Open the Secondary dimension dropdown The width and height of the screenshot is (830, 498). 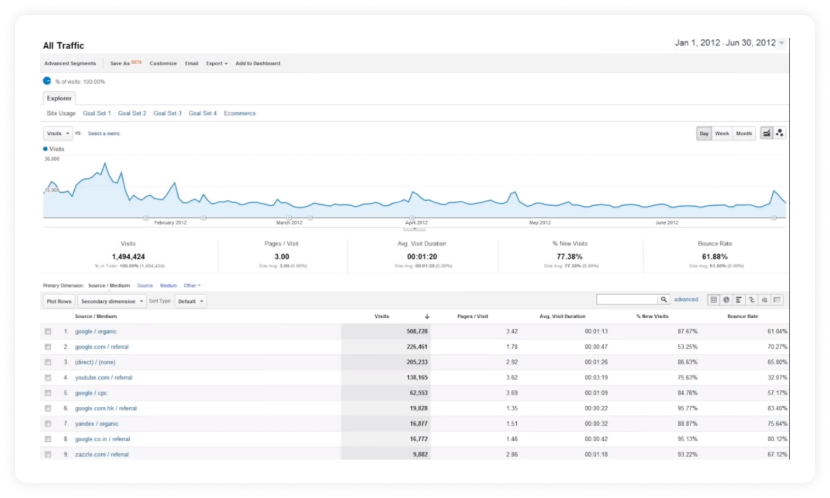click(x=112, y=301)
